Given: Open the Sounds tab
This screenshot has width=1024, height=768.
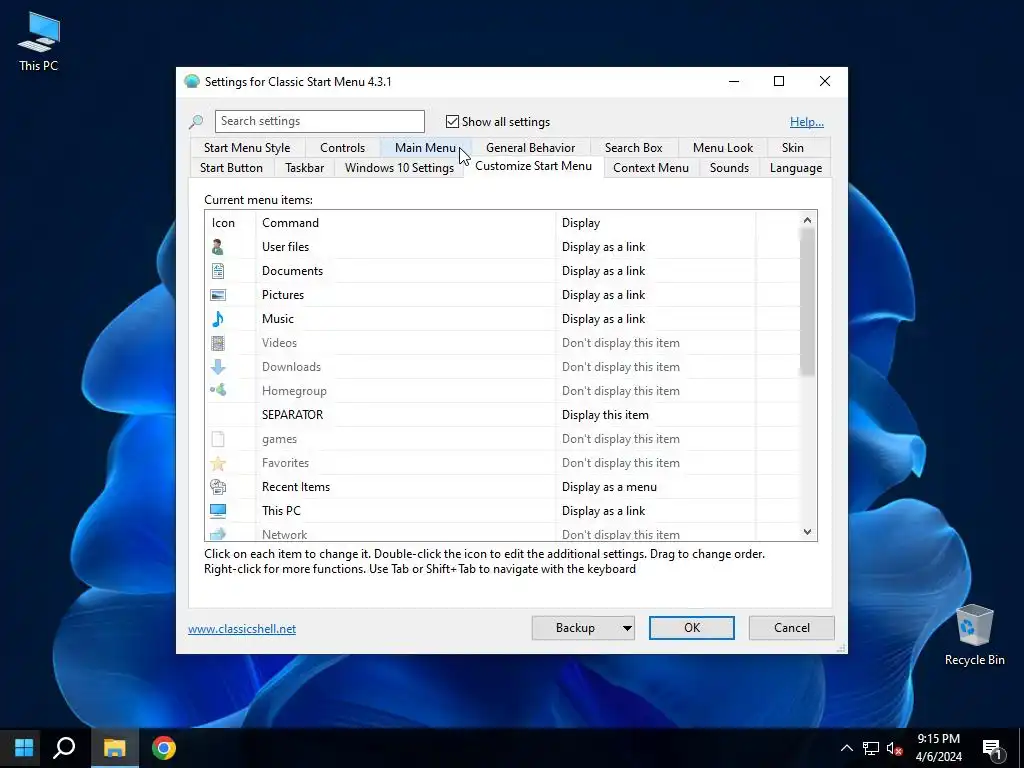Looking at the screenshot, I should [729, 168].
